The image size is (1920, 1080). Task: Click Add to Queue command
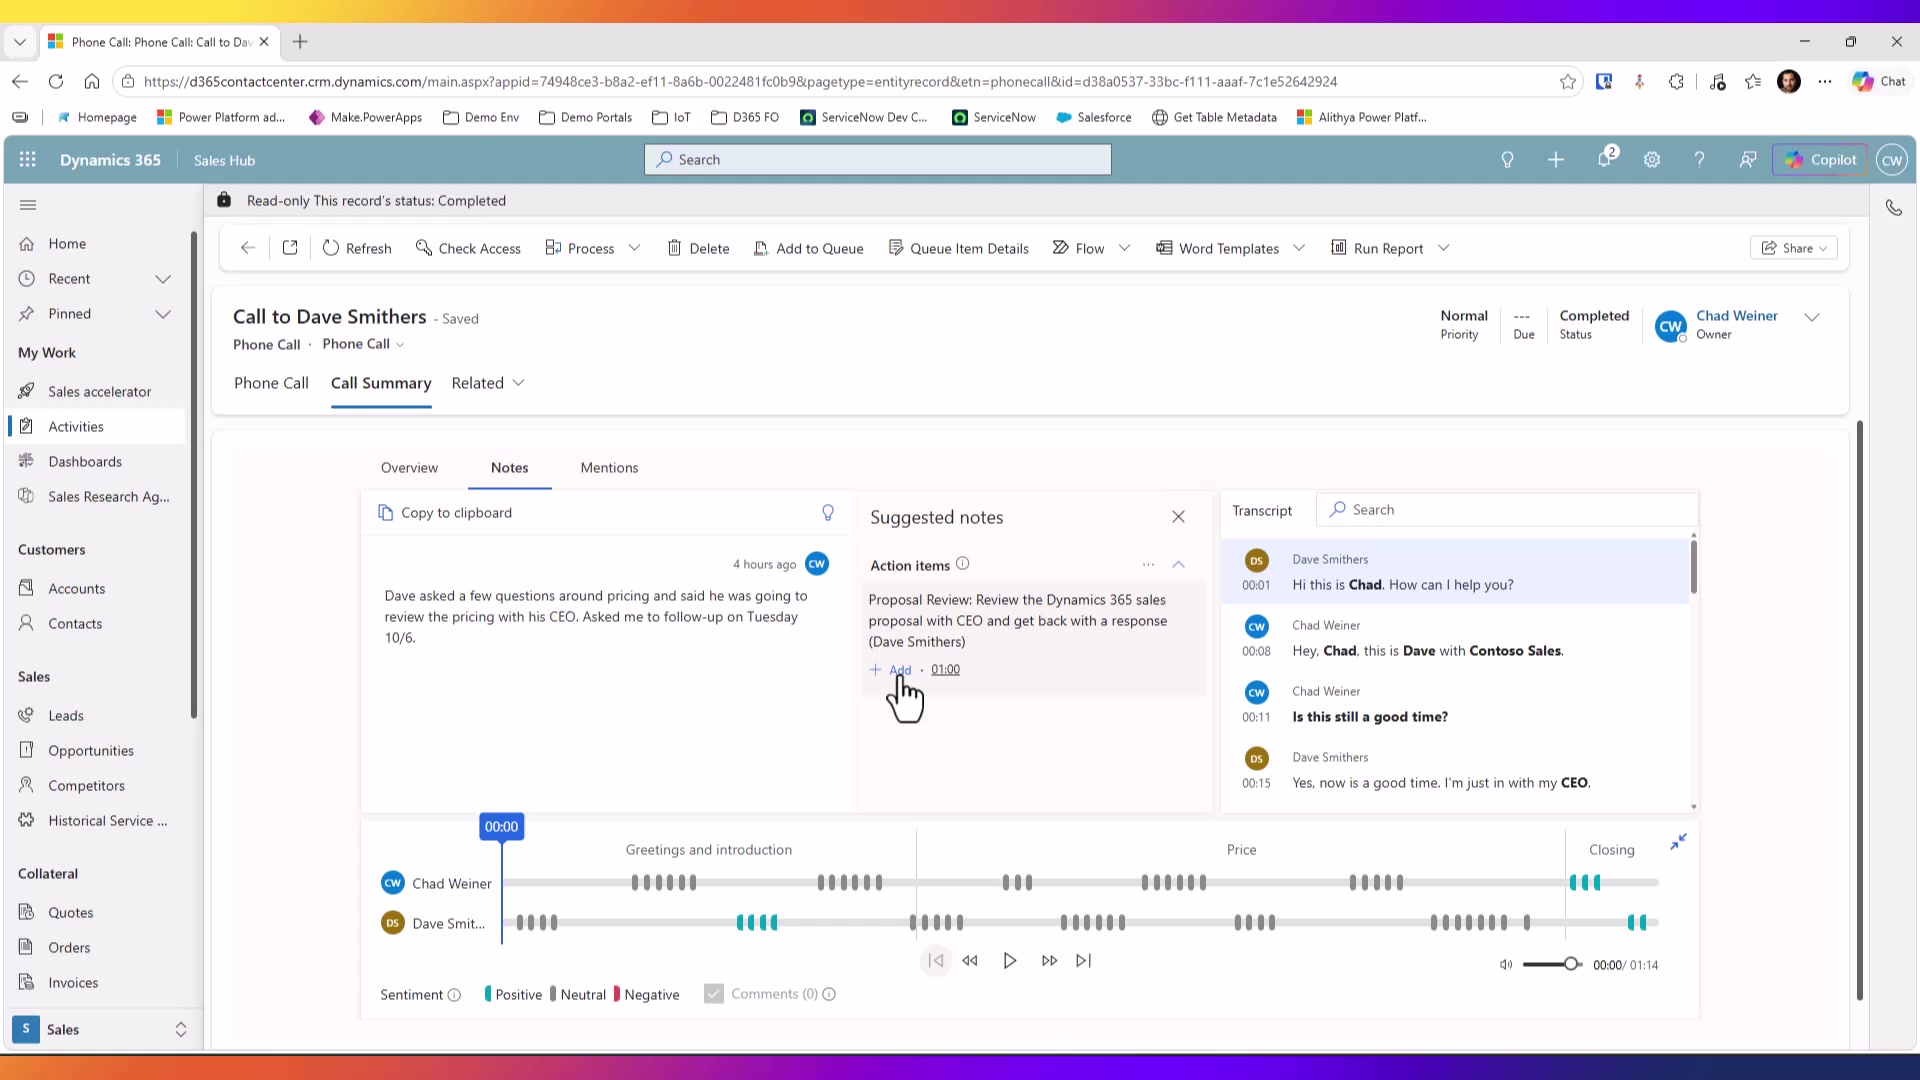click(x=808, y=248)
